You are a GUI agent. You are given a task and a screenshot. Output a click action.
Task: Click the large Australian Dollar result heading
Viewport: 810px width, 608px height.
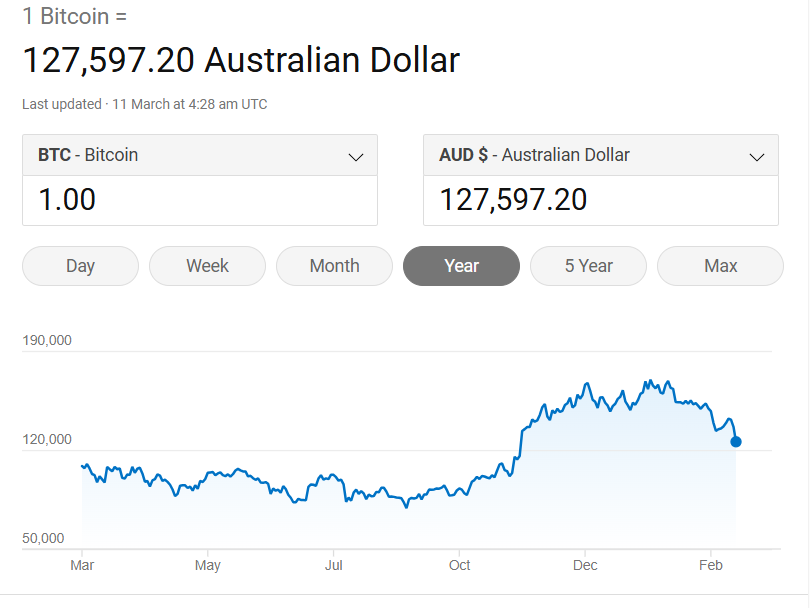point(241,60)
